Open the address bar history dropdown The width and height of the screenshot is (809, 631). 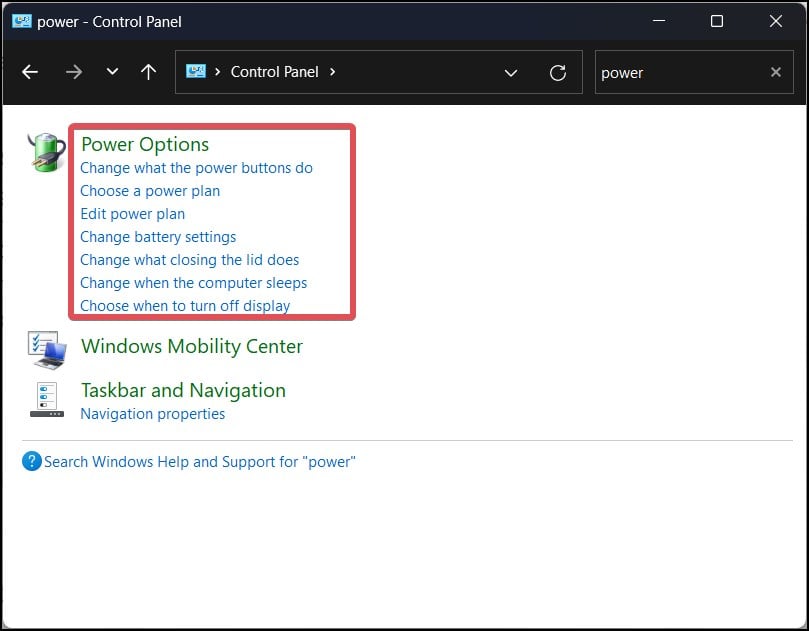pos(511,73)
